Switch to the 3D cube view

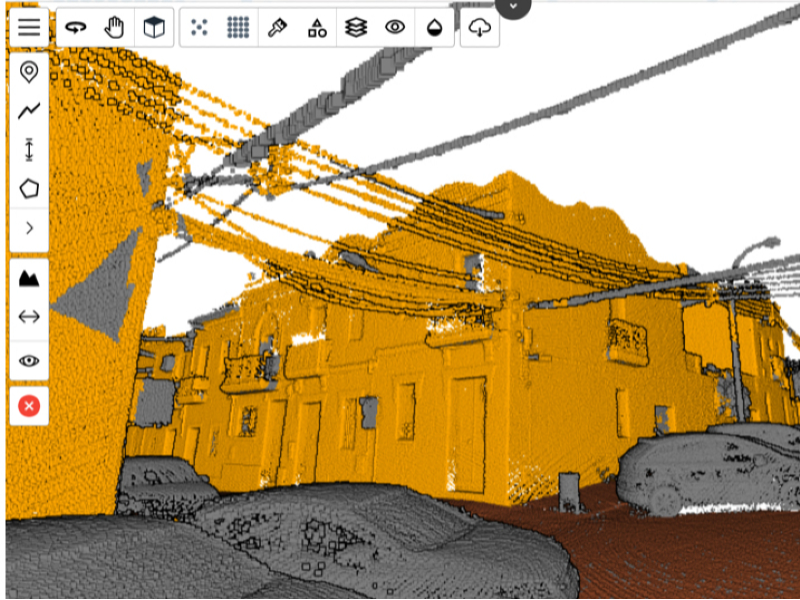(153, 28)
